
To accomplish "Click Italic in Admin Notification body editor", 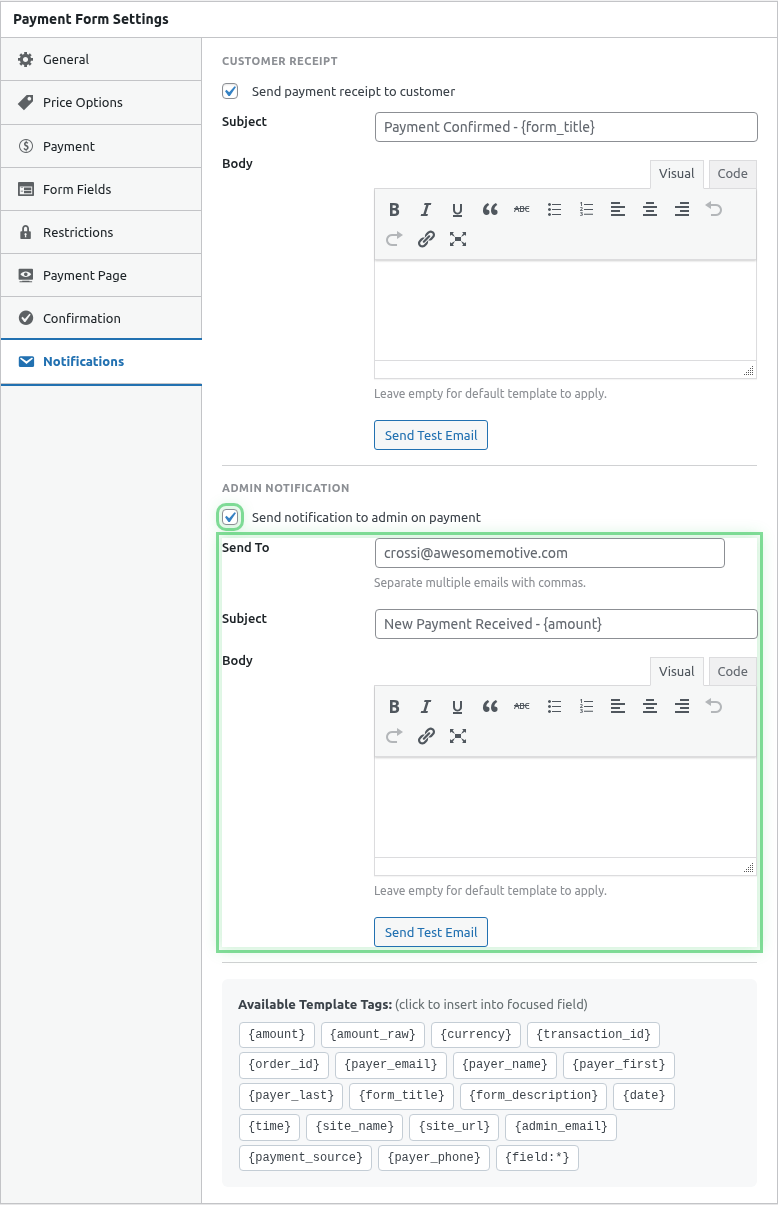I will pos(426,706).
